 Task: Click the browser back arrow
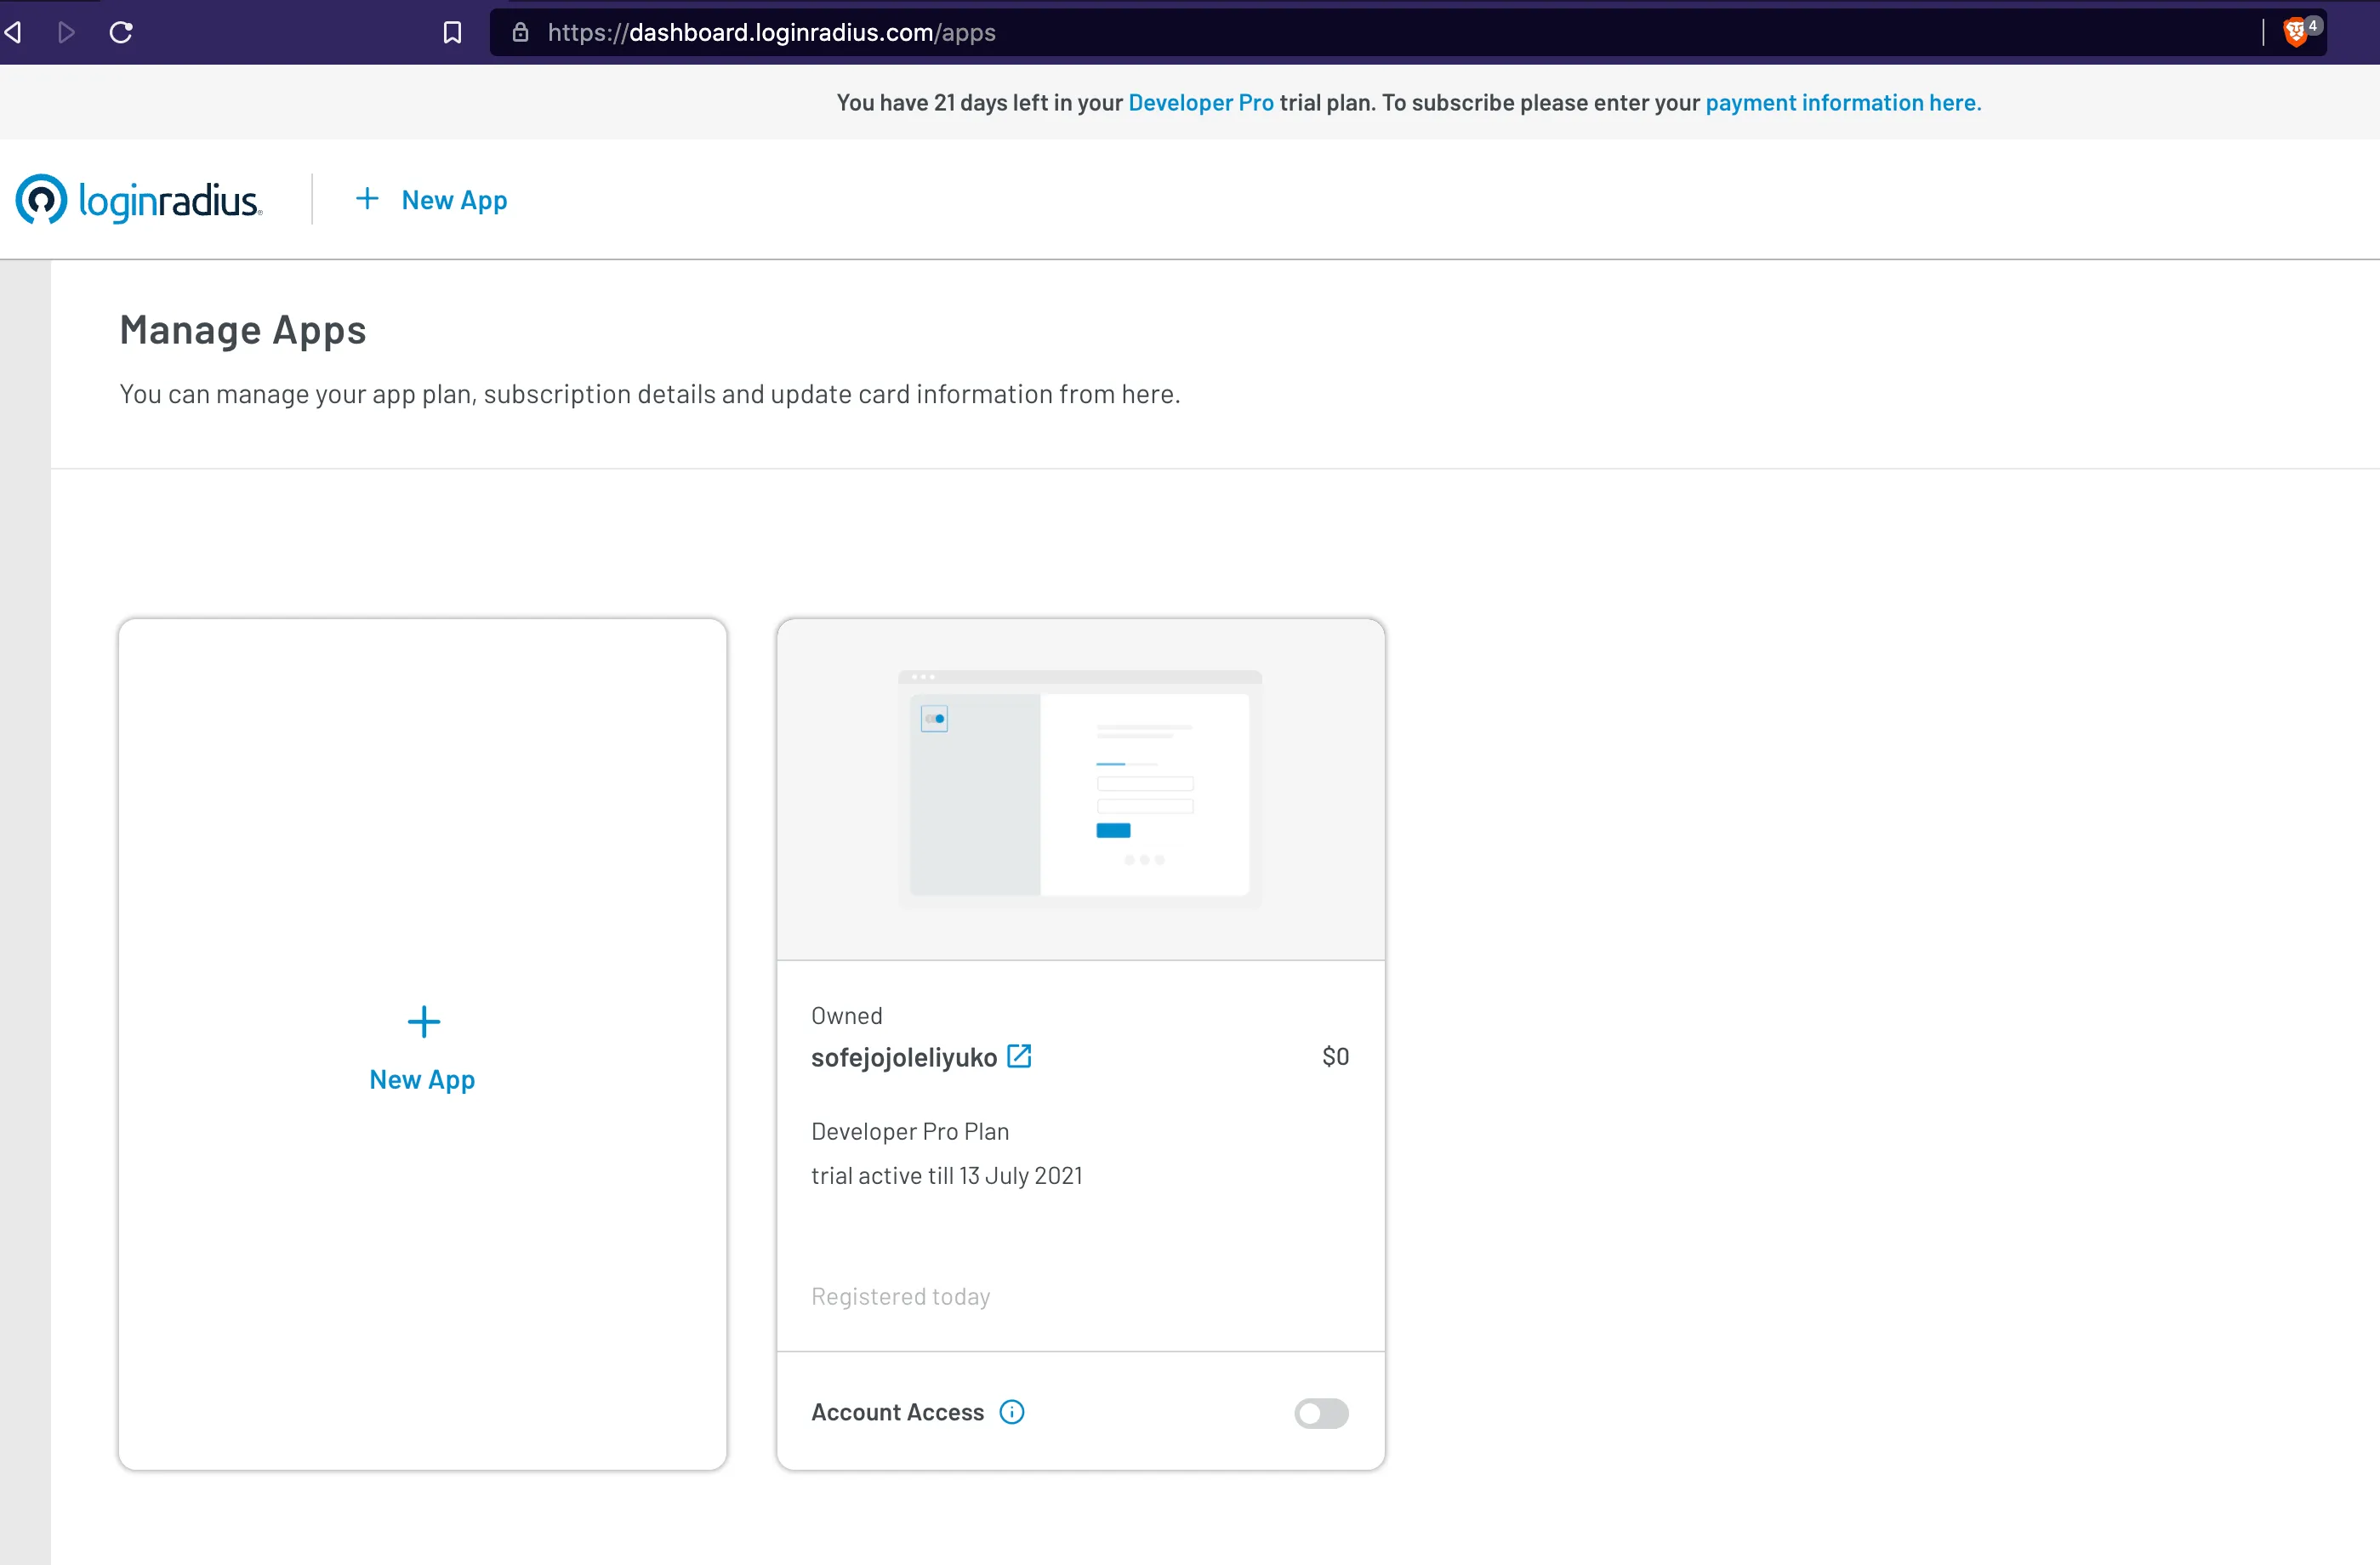click(x=14, y=31)
